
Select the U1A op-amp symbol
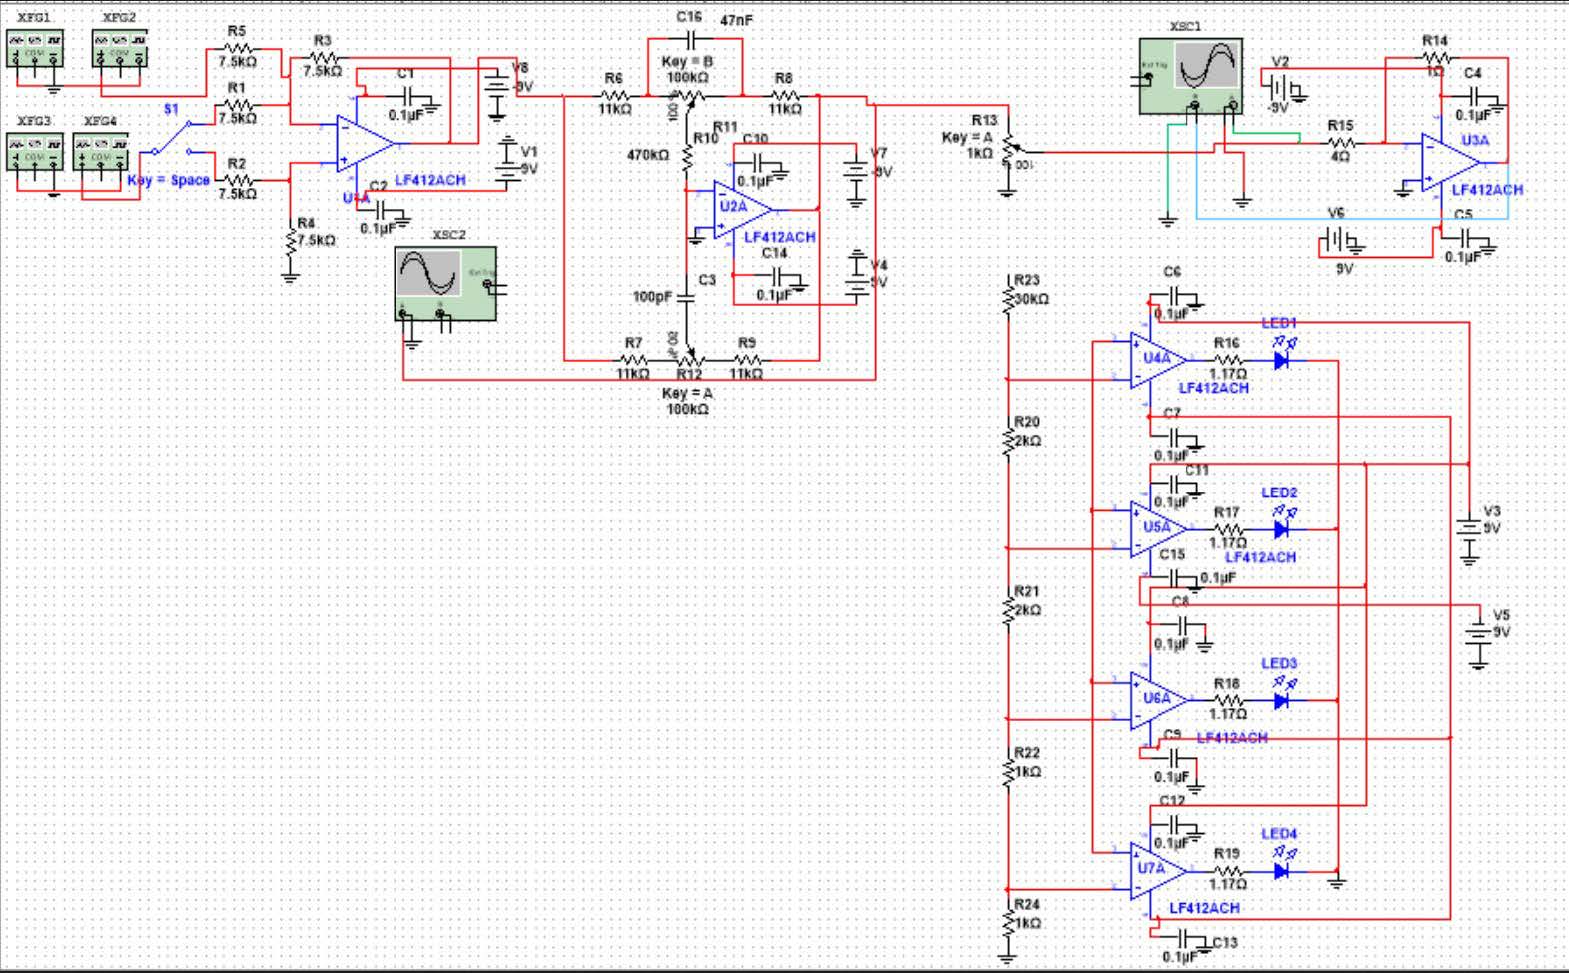362,143
